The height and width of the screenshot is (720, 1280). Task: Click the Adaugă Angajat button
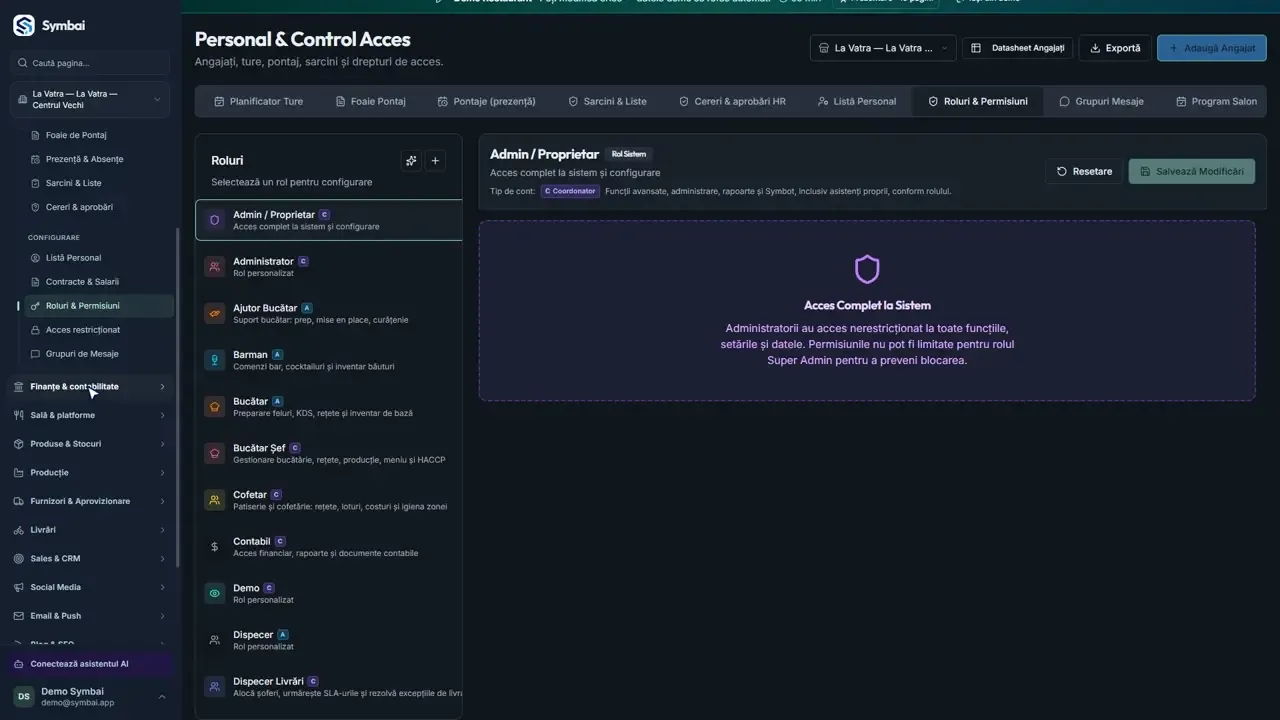tap(1212, 48)
